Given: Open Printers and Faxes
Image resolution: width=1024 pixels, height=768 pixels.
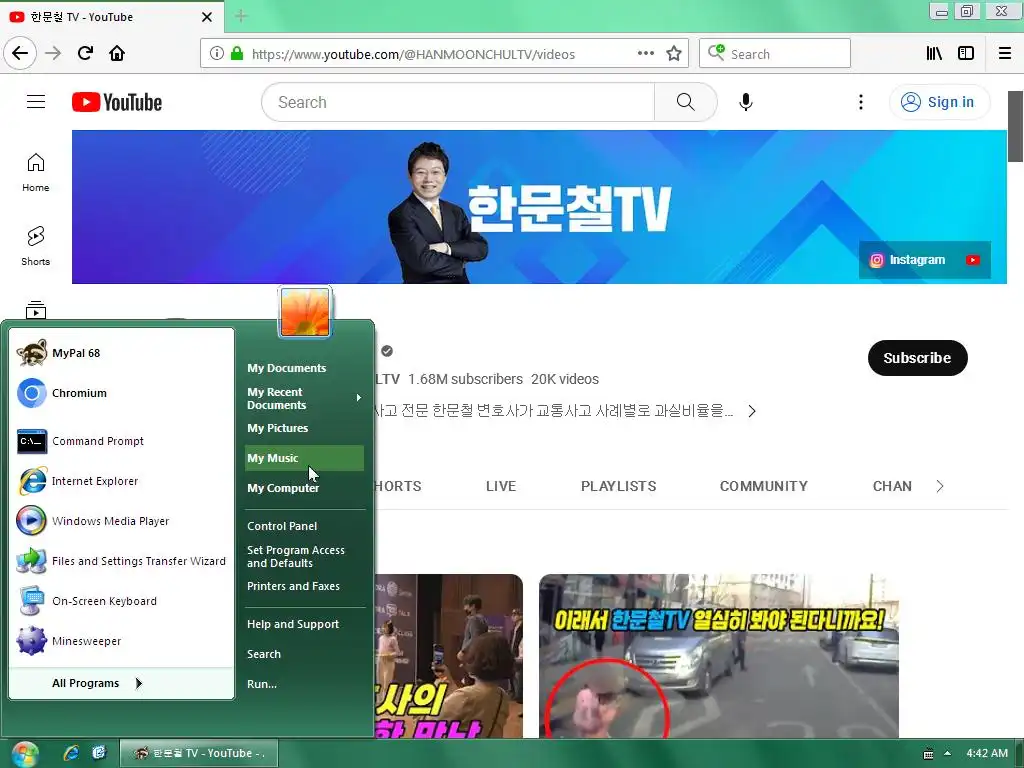Looking at the screenshot, I should [x=304, y=586].
